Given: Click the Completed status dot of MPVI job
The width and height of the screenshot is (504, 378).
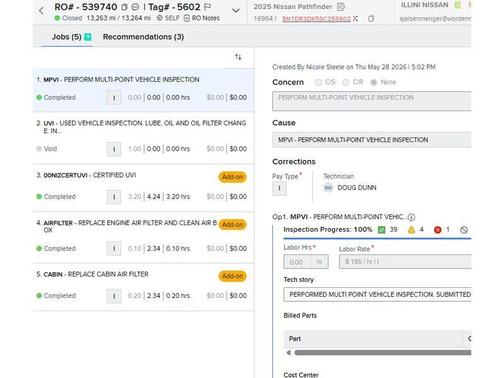Looking at the screenshot, I should point(39,97).
